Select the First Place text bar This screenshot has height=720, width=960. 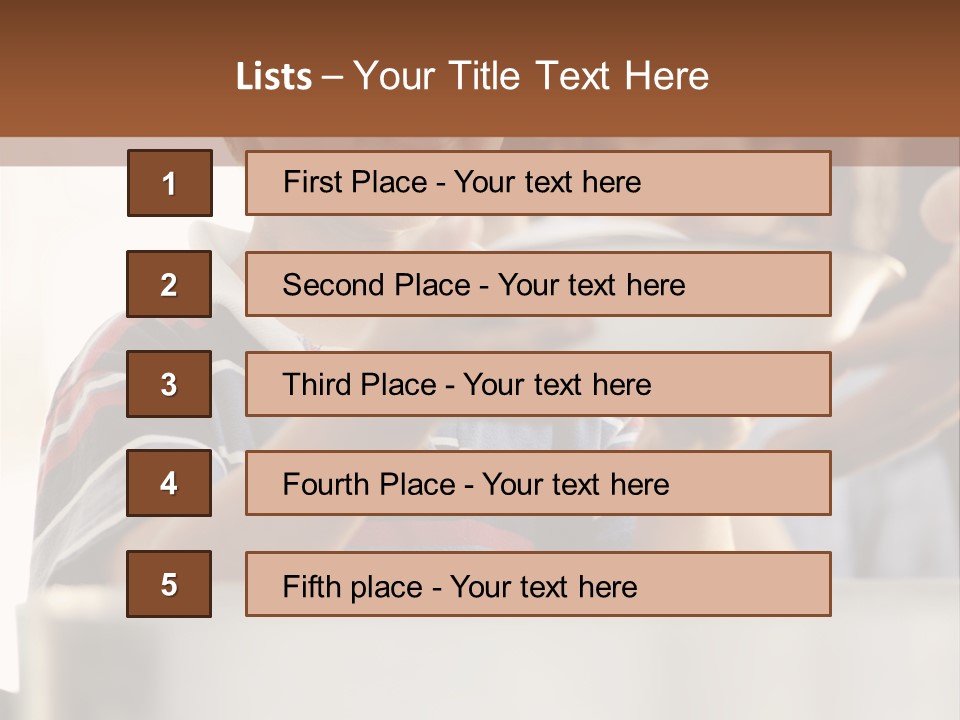click(x=538, y=183)
